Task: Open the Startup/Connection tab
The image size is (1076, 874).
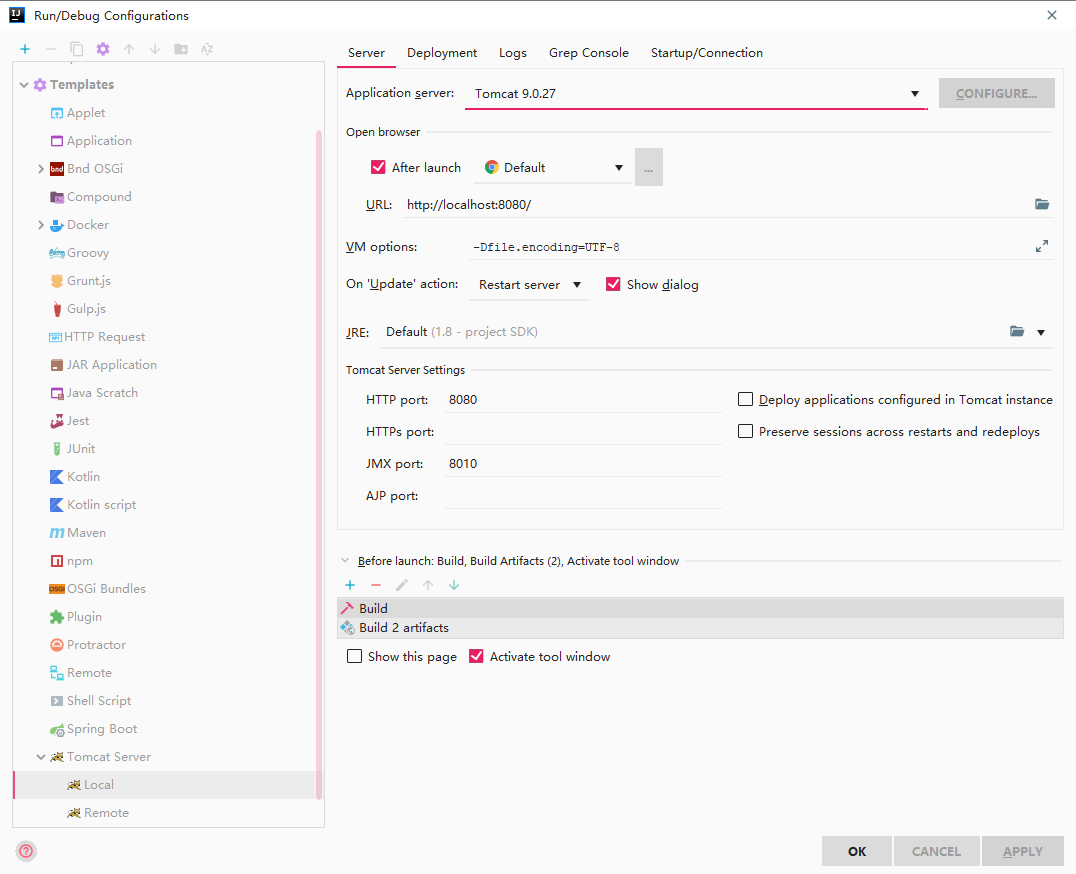Action: (x=707, y=53)
